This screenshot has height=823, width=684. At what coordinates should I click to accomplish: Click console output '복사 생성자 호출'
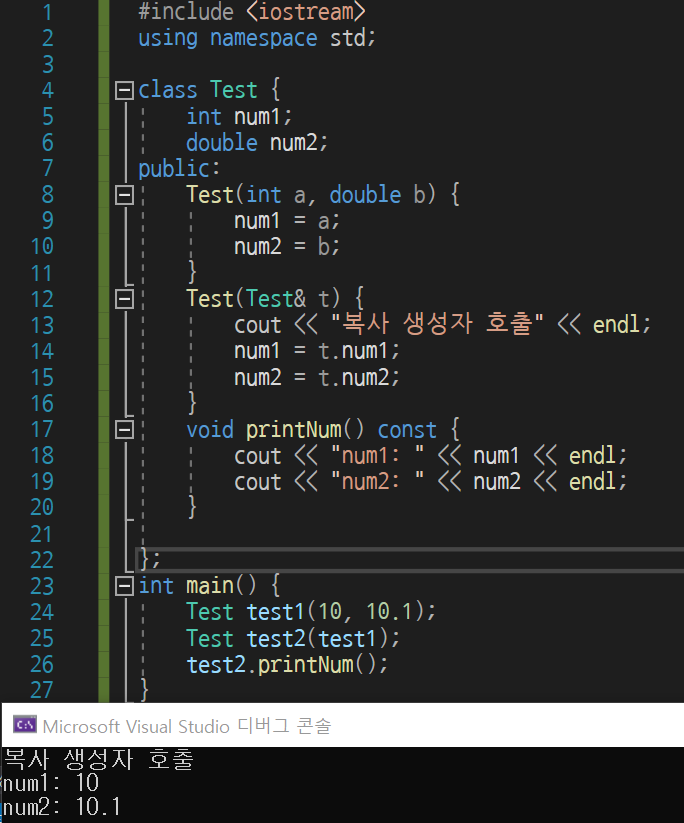99,759
